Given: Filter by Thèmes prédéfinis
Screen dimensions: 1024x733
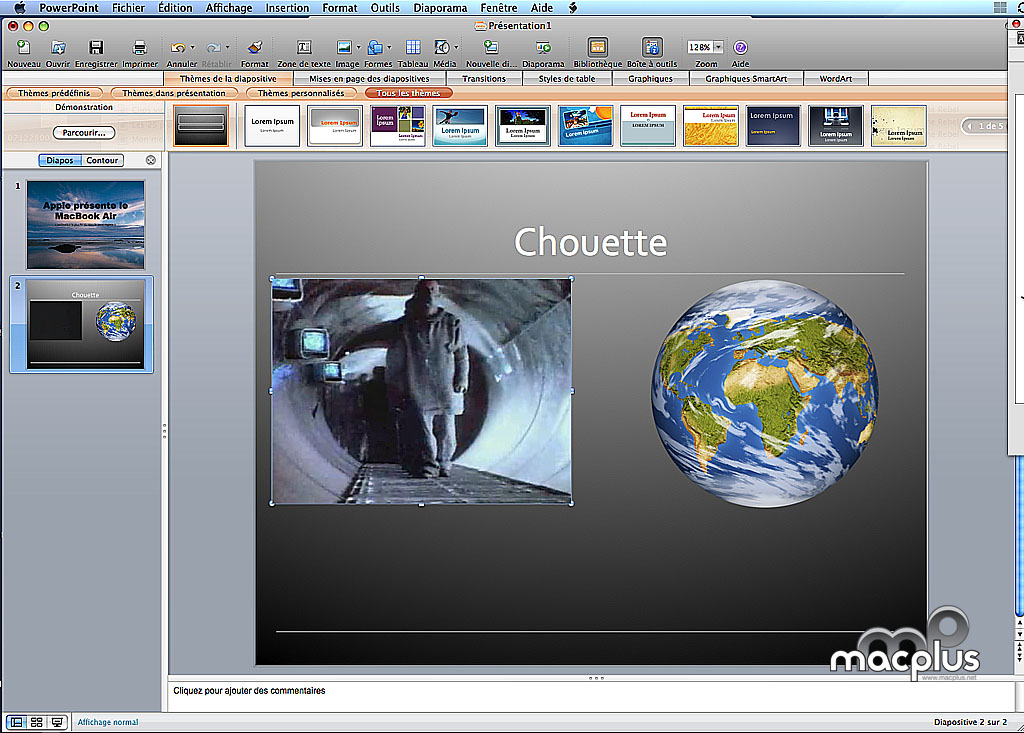Looking at the screenshot, I should coord(54,93).
